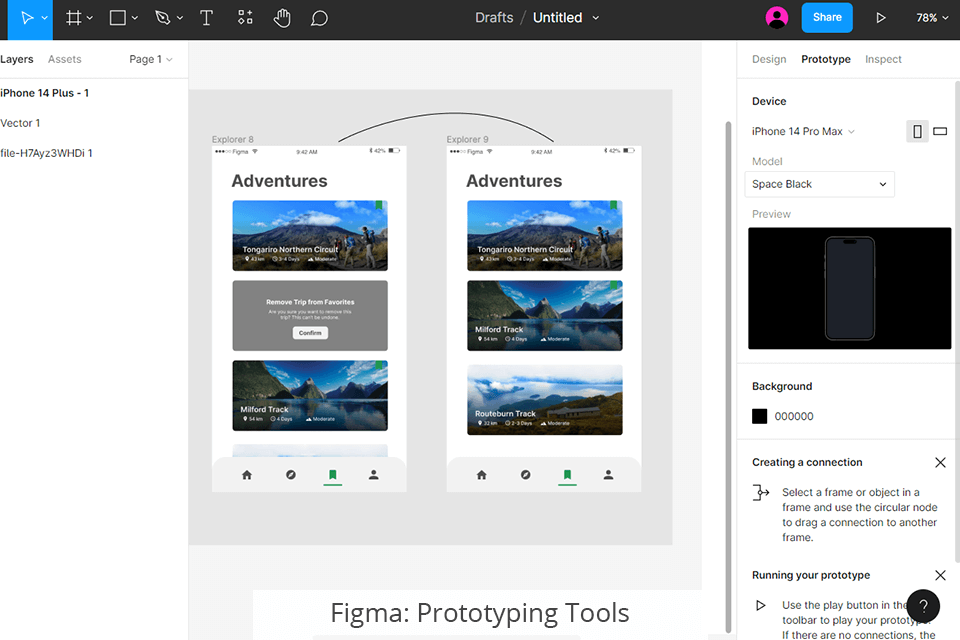Open Space Black model dropdown
The image size is (960, 640).
(819, 184)
